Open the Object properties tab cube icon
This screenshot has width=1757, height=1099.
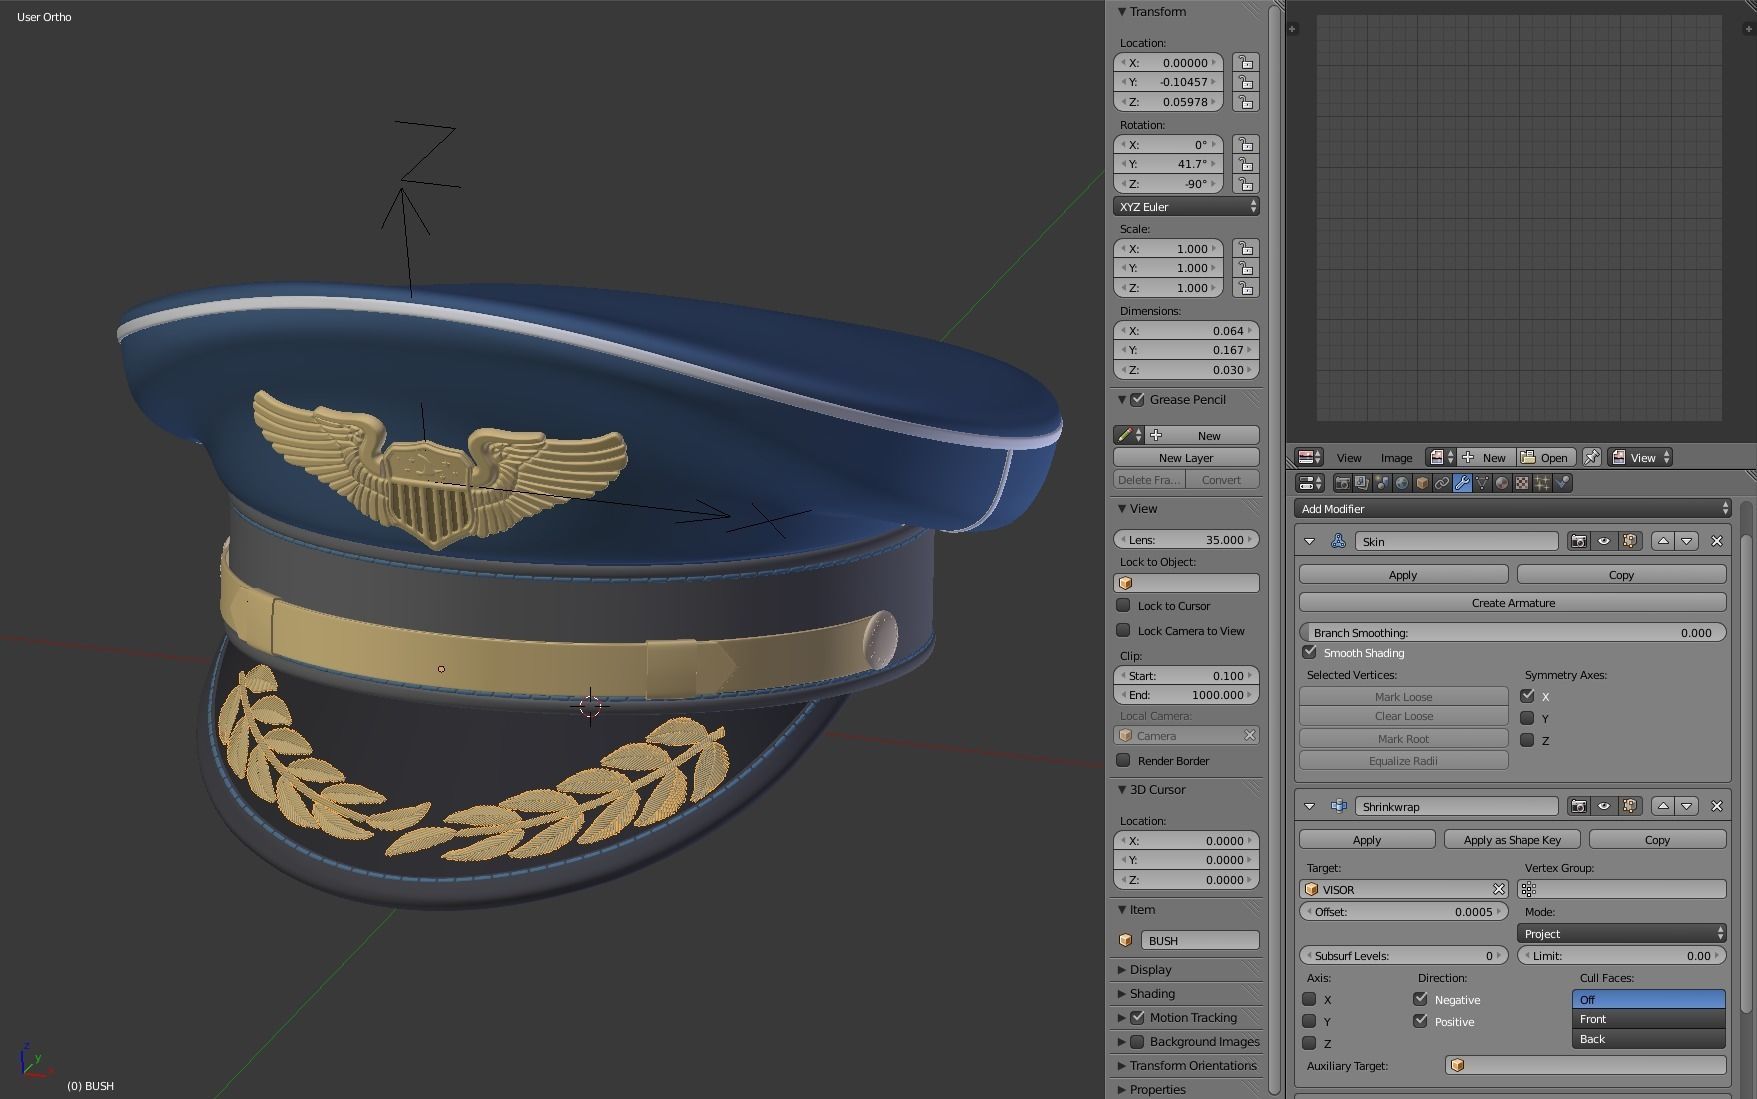click(x=1422, y=483)
